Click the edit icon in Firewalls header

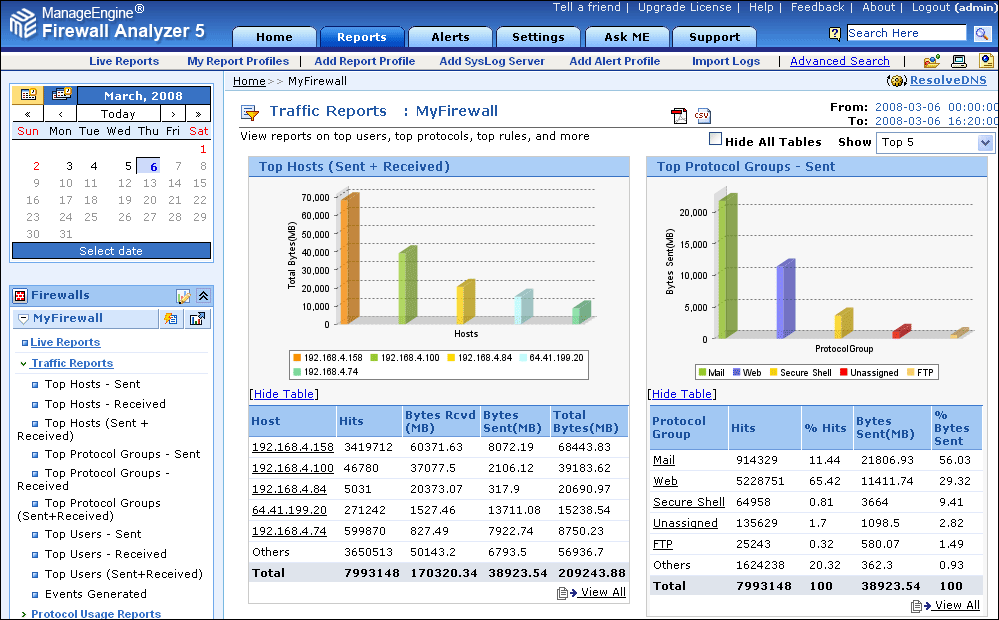183,296
